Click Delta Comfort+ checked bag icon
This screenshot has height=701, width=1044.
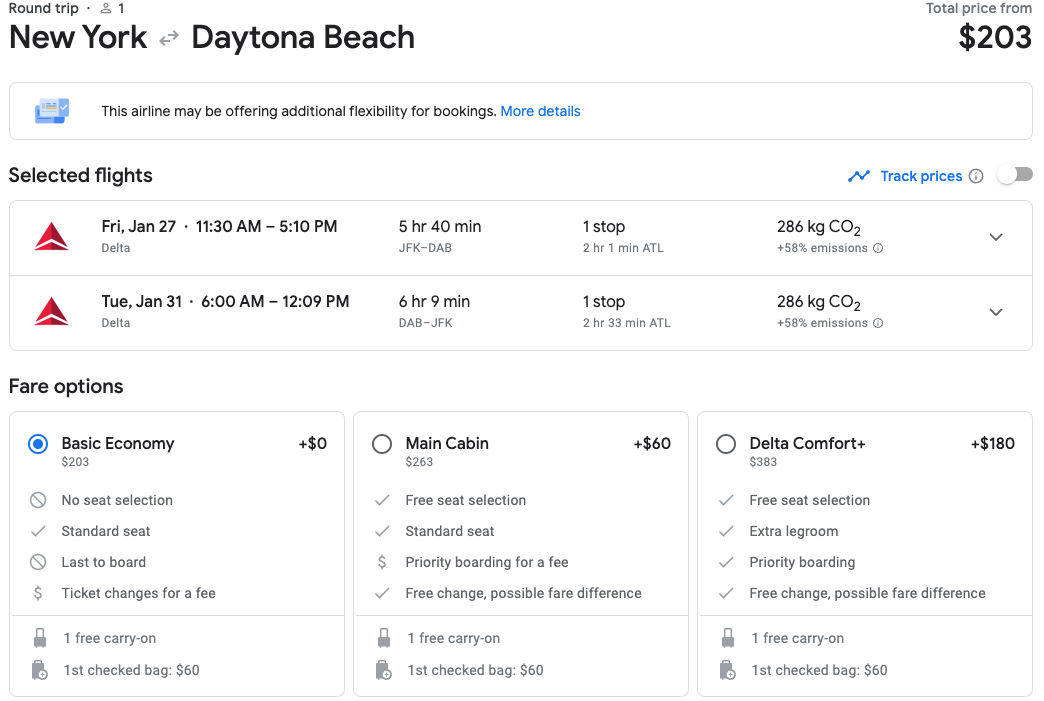[728, 670]
